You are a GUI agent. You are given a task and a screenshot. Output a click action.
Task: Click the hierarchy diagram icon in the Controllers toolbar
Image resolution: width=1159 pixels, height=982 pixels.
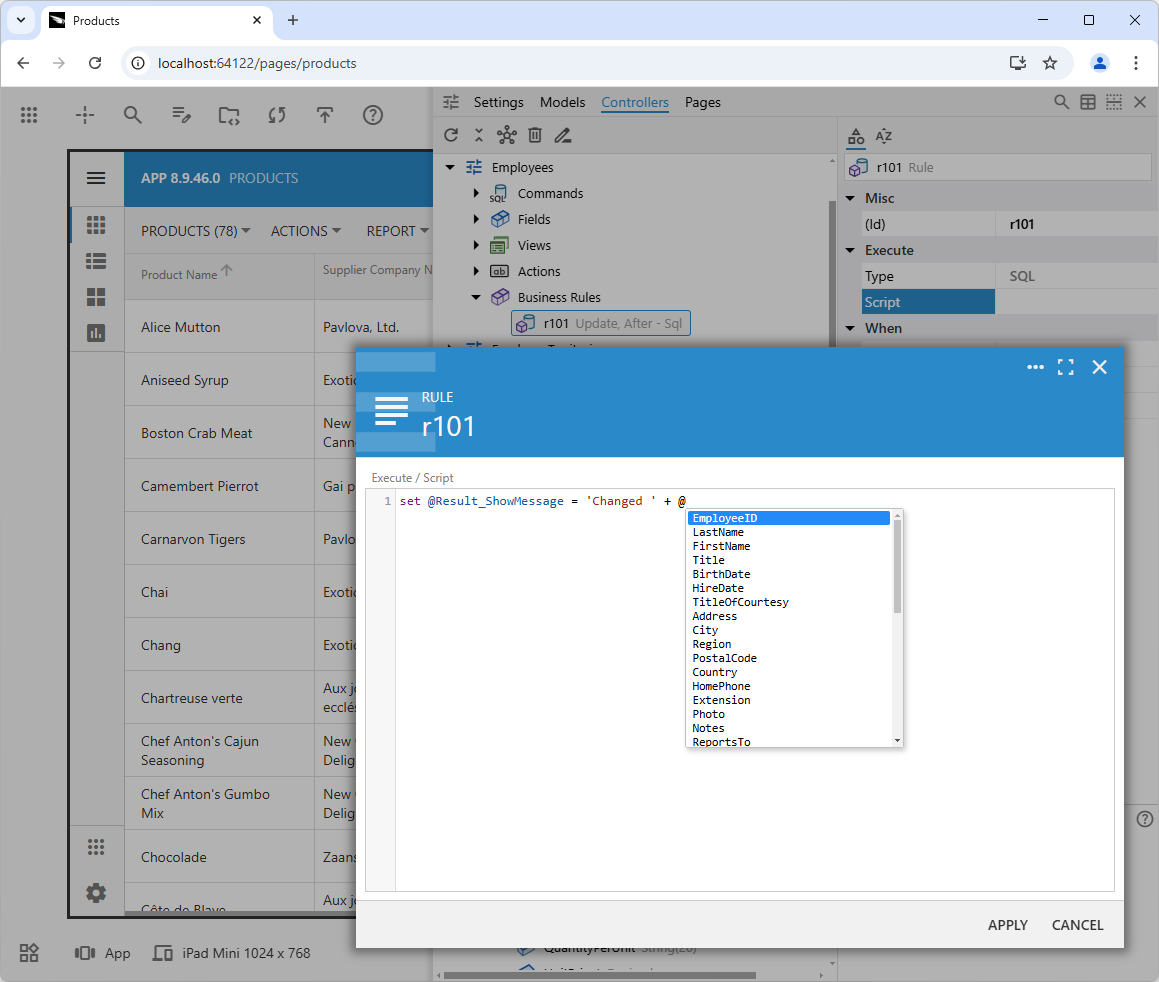(x=507, y=135)
